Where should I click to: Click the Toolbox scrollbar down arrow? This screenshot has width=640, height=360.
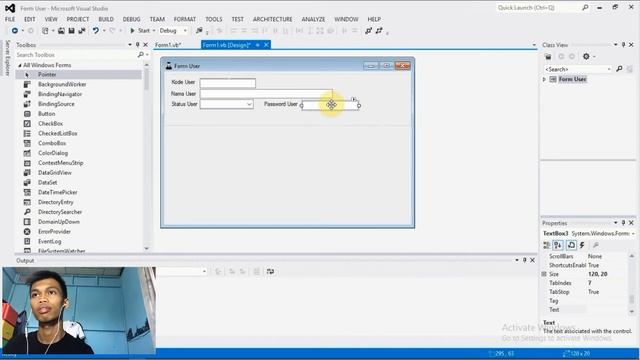(147, 248)
